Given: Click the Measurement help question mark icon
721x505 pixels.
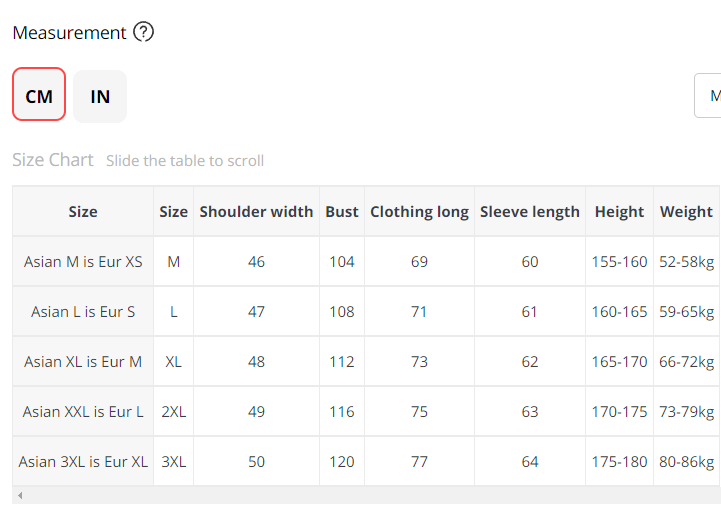Looking at the screenshot, I should coord(144,32).
